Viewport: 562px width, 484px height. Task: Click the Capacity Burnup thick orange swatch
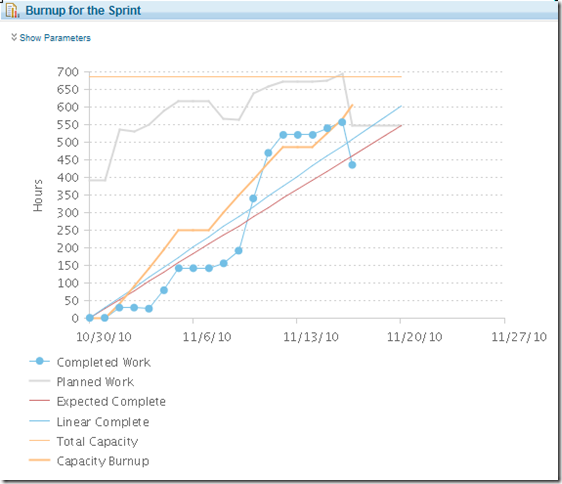39,460
